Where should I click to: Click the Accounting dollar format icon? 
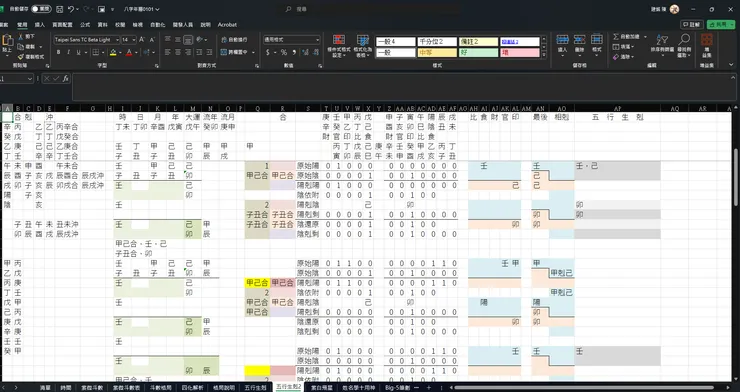(x=268, y=52)
